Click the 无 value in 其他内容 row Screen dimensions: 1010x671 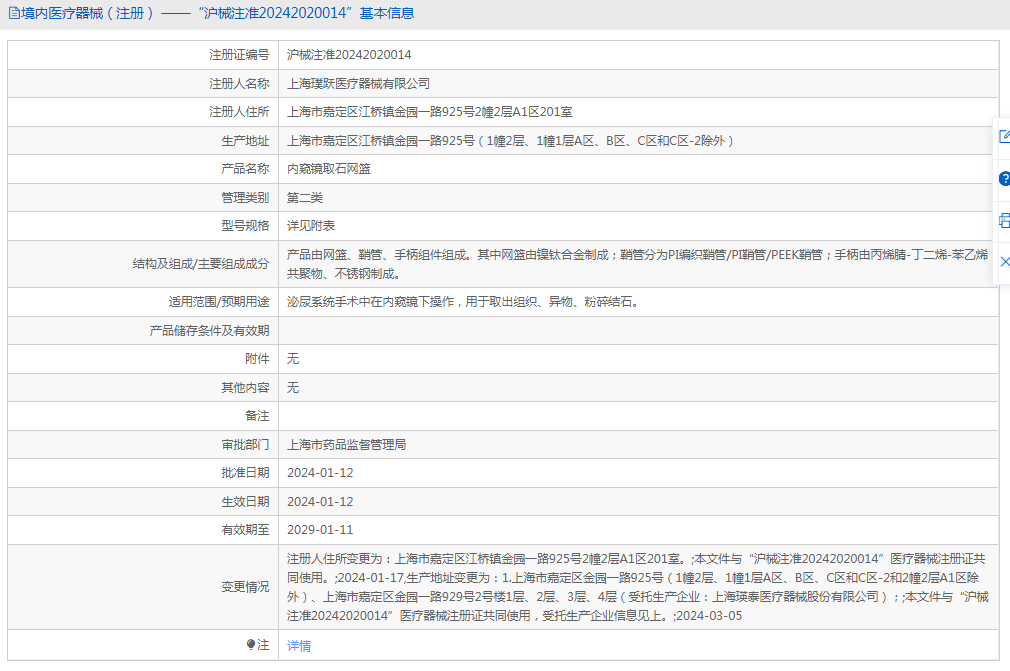293,388
